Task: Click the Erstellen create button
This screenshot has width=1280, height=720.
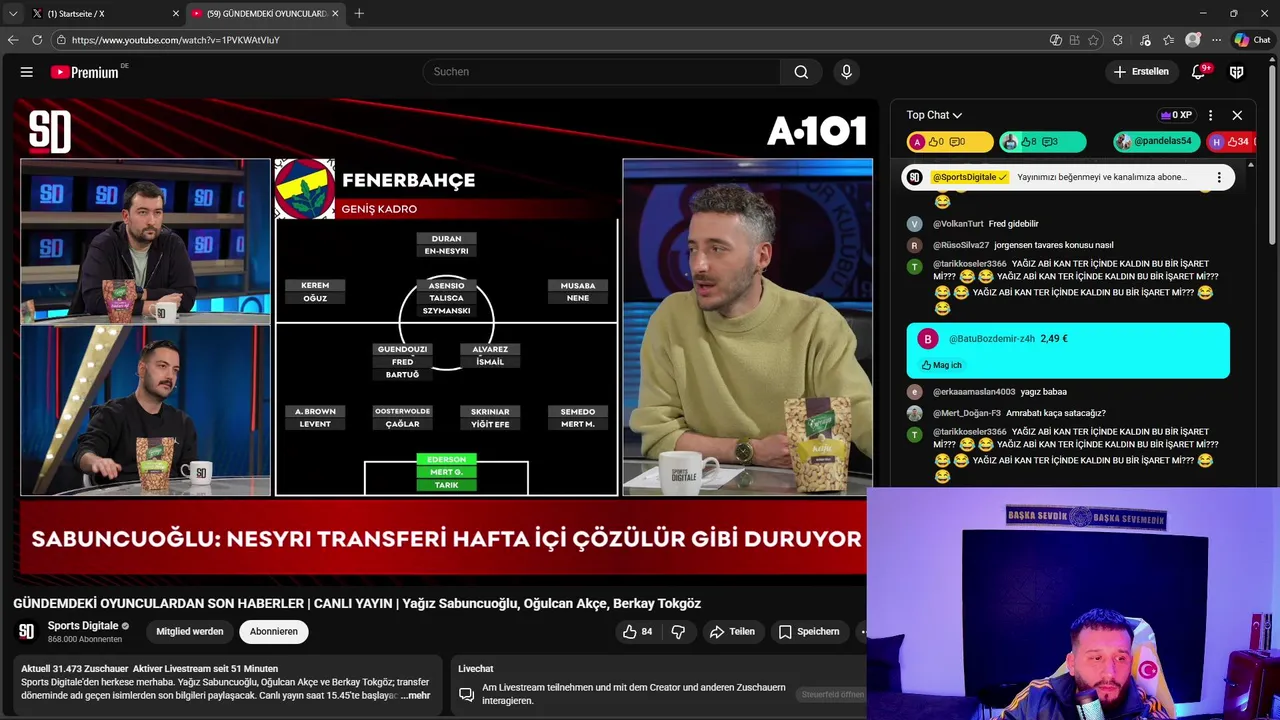Action: (1141, 72)
